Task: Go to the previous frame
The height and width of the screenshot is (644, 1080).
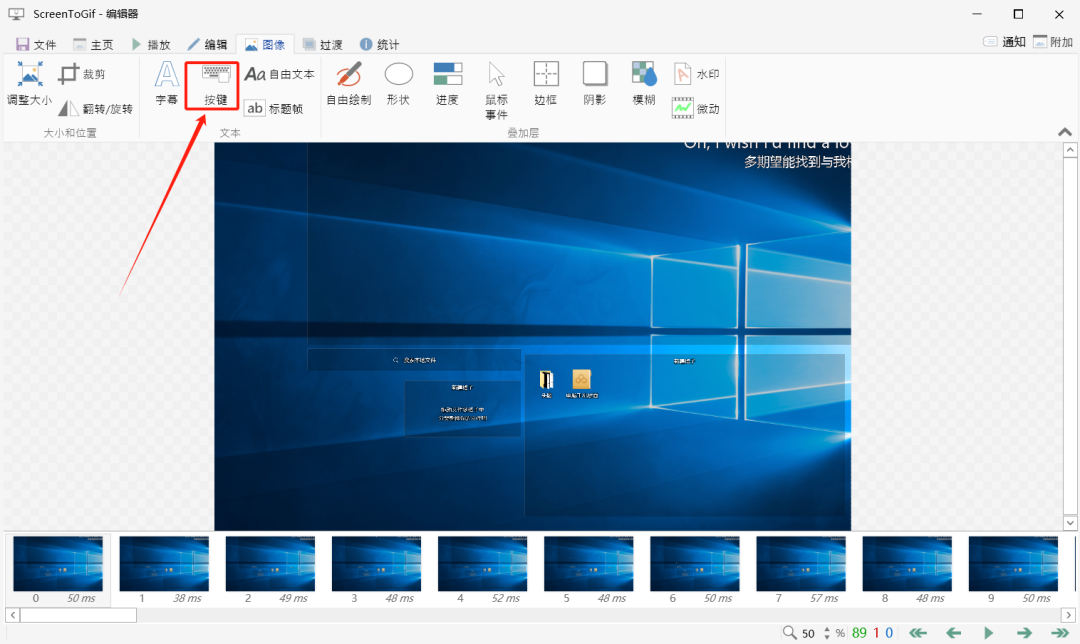Action: [953, 632]
